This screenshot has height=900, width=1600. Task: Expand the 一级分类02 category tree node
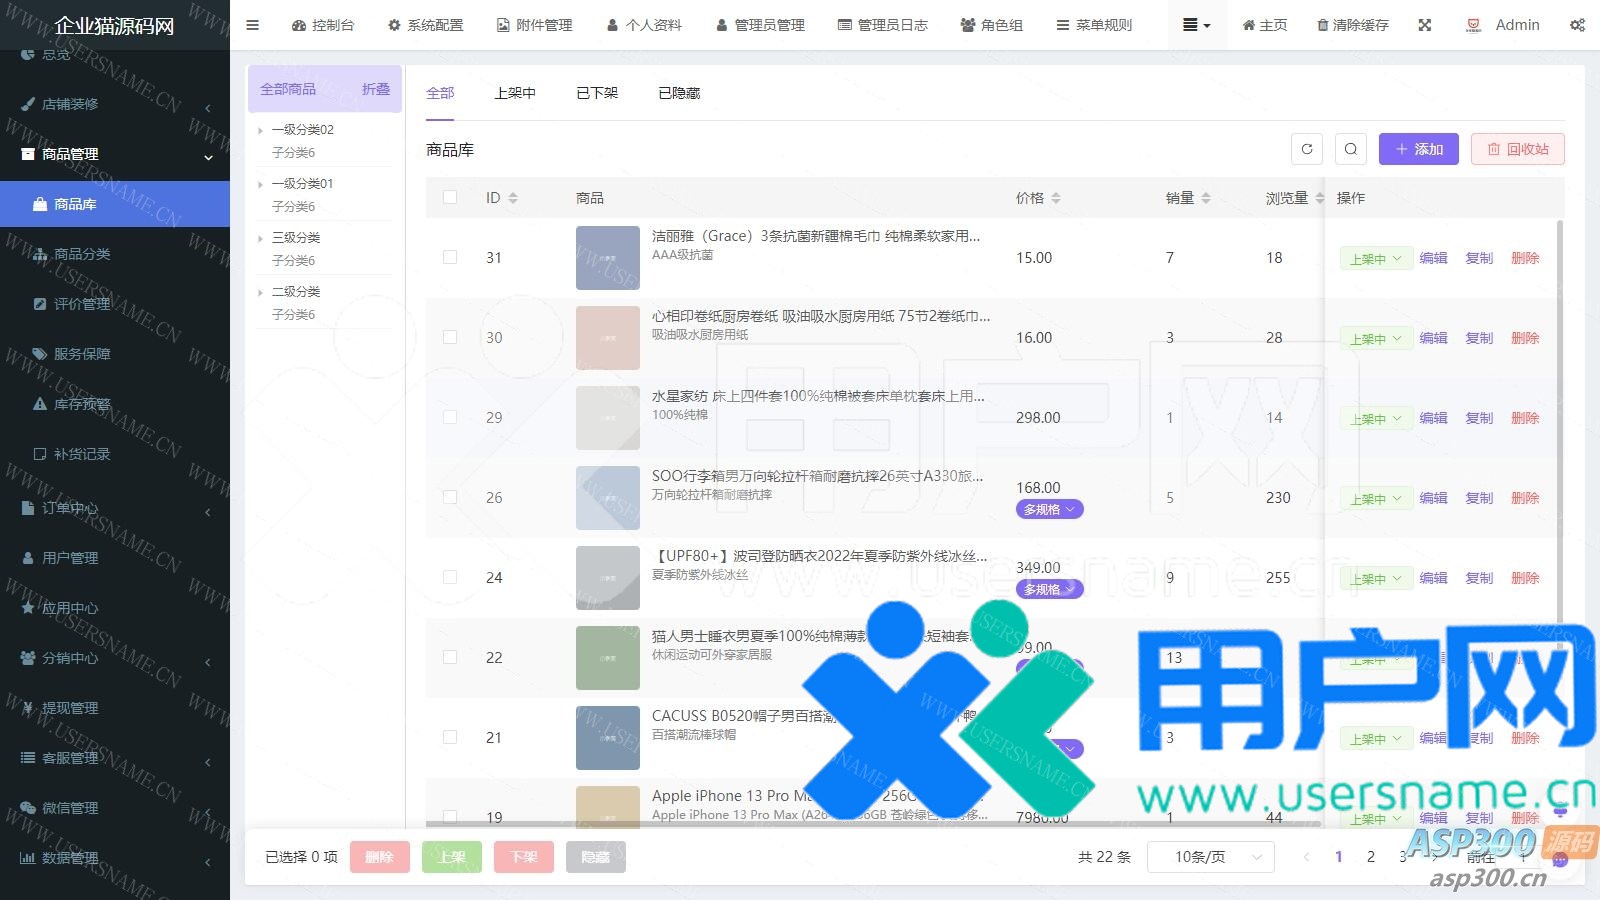click(x=261, y=130)
